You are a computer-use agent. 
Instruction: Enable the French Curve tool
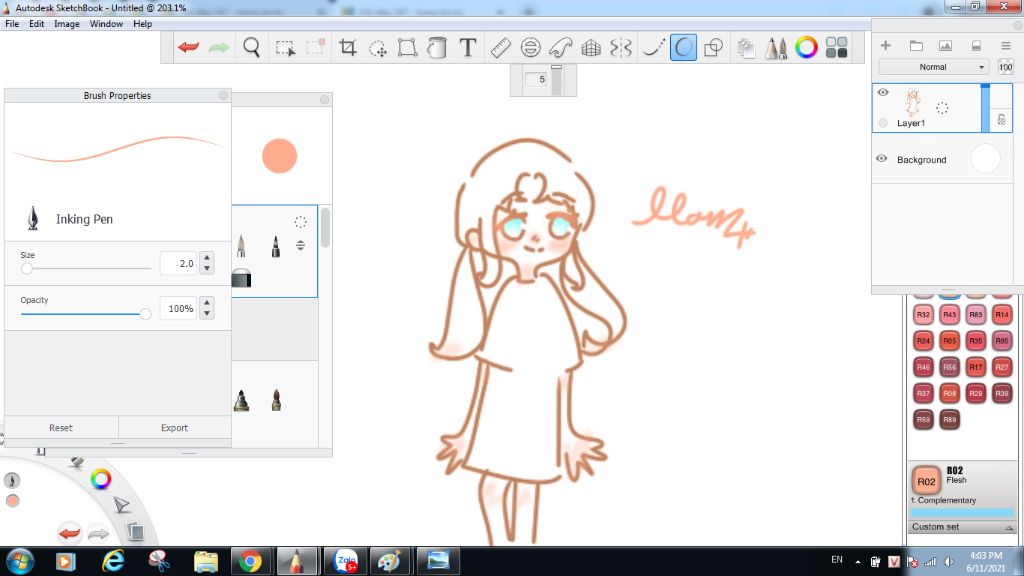pyautogui.click(x=560, y=47)
